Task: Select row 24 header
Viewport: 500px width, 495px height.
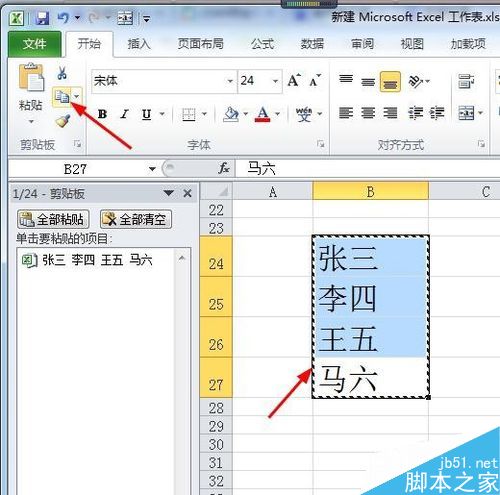Action: [x=216, y=257]
